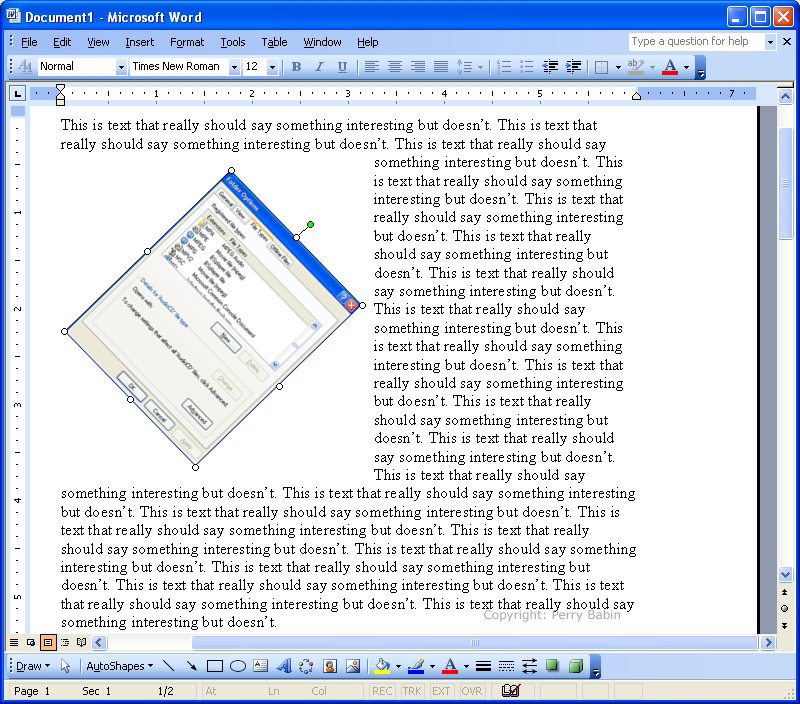Screen dimensions: 800x704
Task: Open the 3-D Style options
Action: tap(576, 666)
